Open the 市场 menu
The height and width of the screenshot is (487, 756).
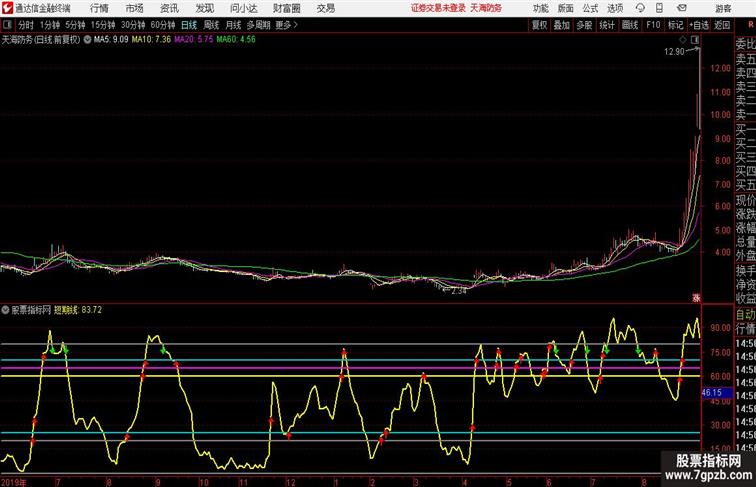click(134, 8)
